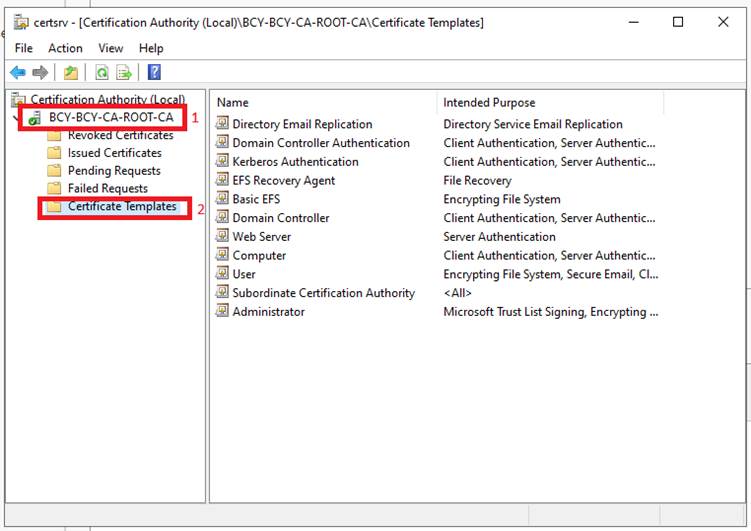
Task: Click the Export List toolbar icon
Action: click(124, 73)
